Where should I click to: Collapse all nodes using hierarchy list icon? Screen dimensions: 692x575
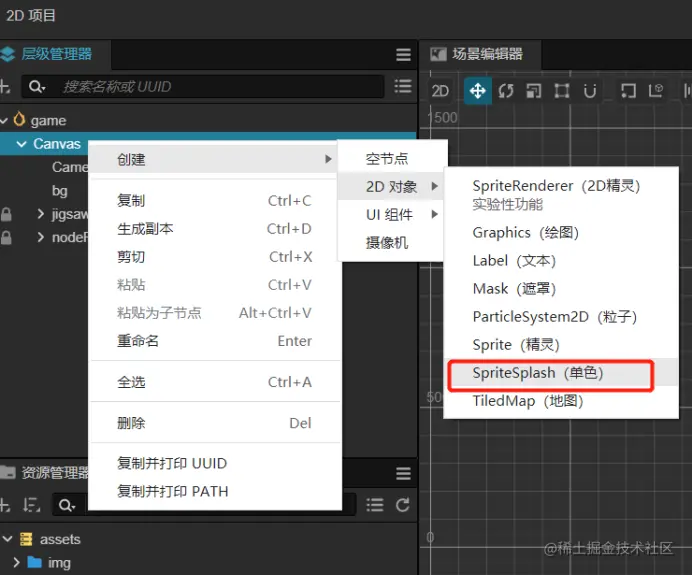[402, 86]
